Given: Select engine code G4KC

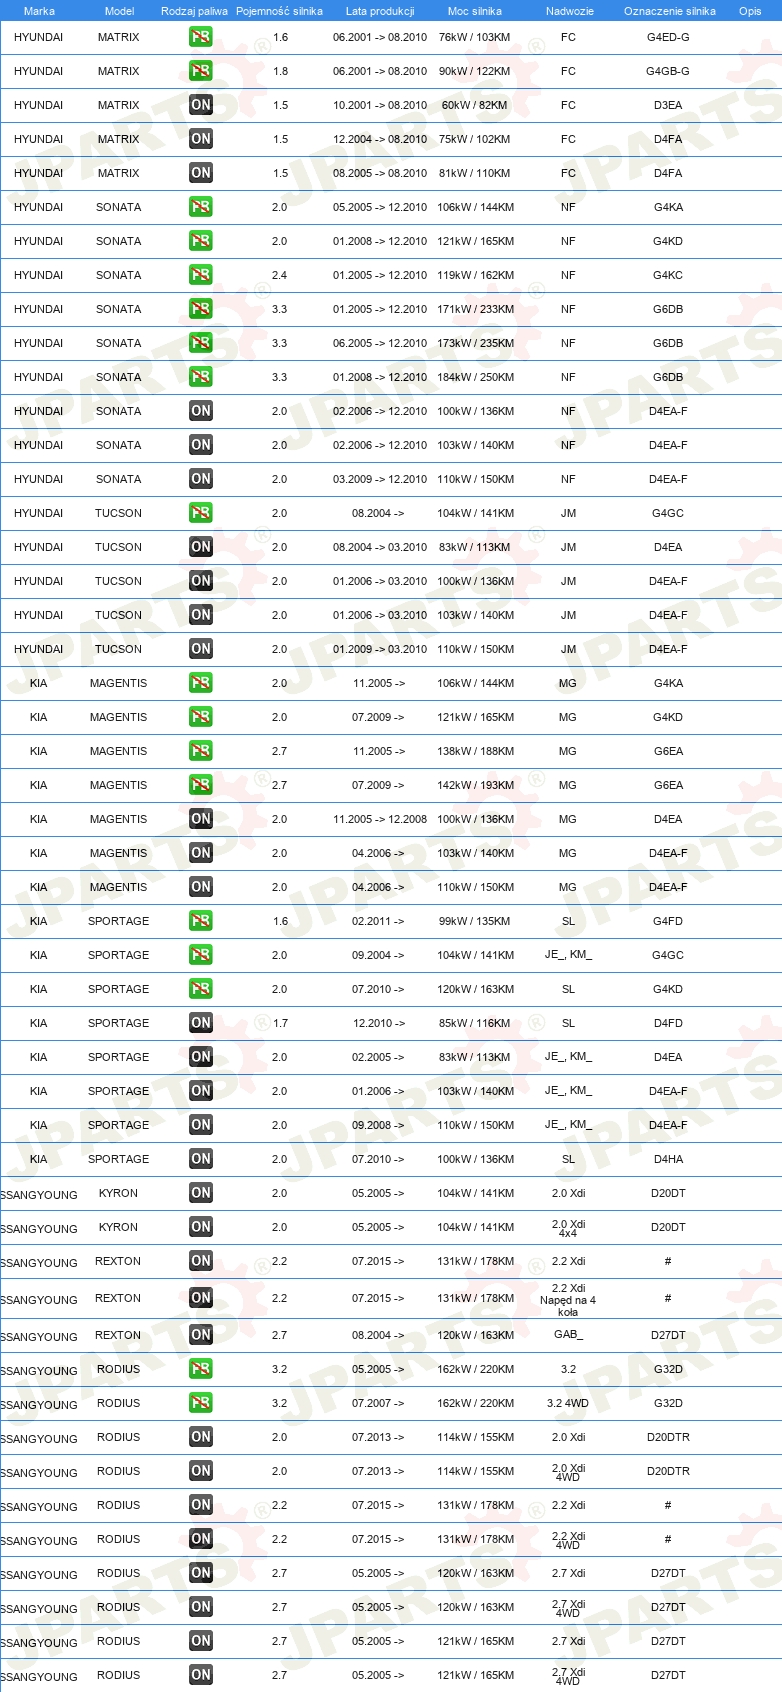Looking at the screenshot, I should coord(668,275).
